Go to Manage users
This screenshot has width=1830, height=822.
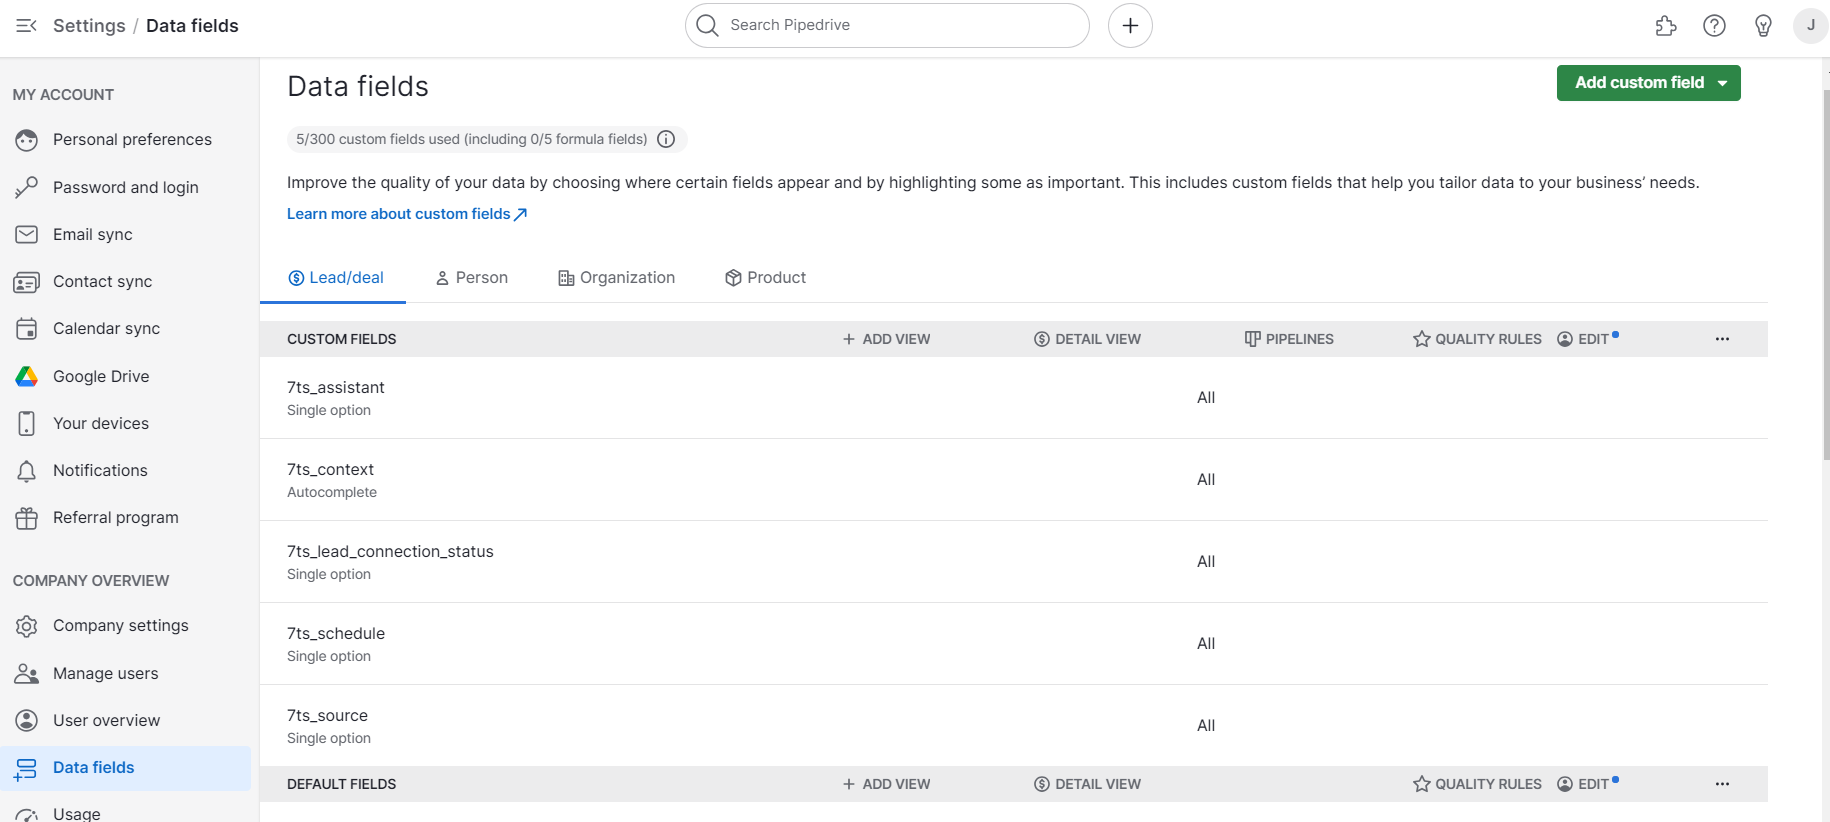[105, 673]
